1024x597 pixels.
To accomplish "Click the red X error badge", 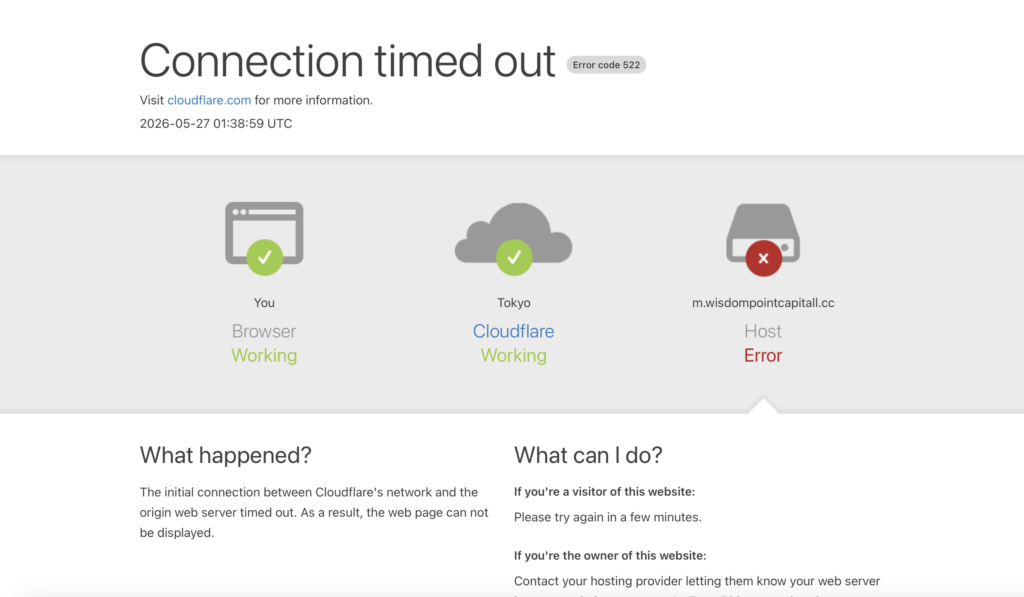I will coord(763,258).
